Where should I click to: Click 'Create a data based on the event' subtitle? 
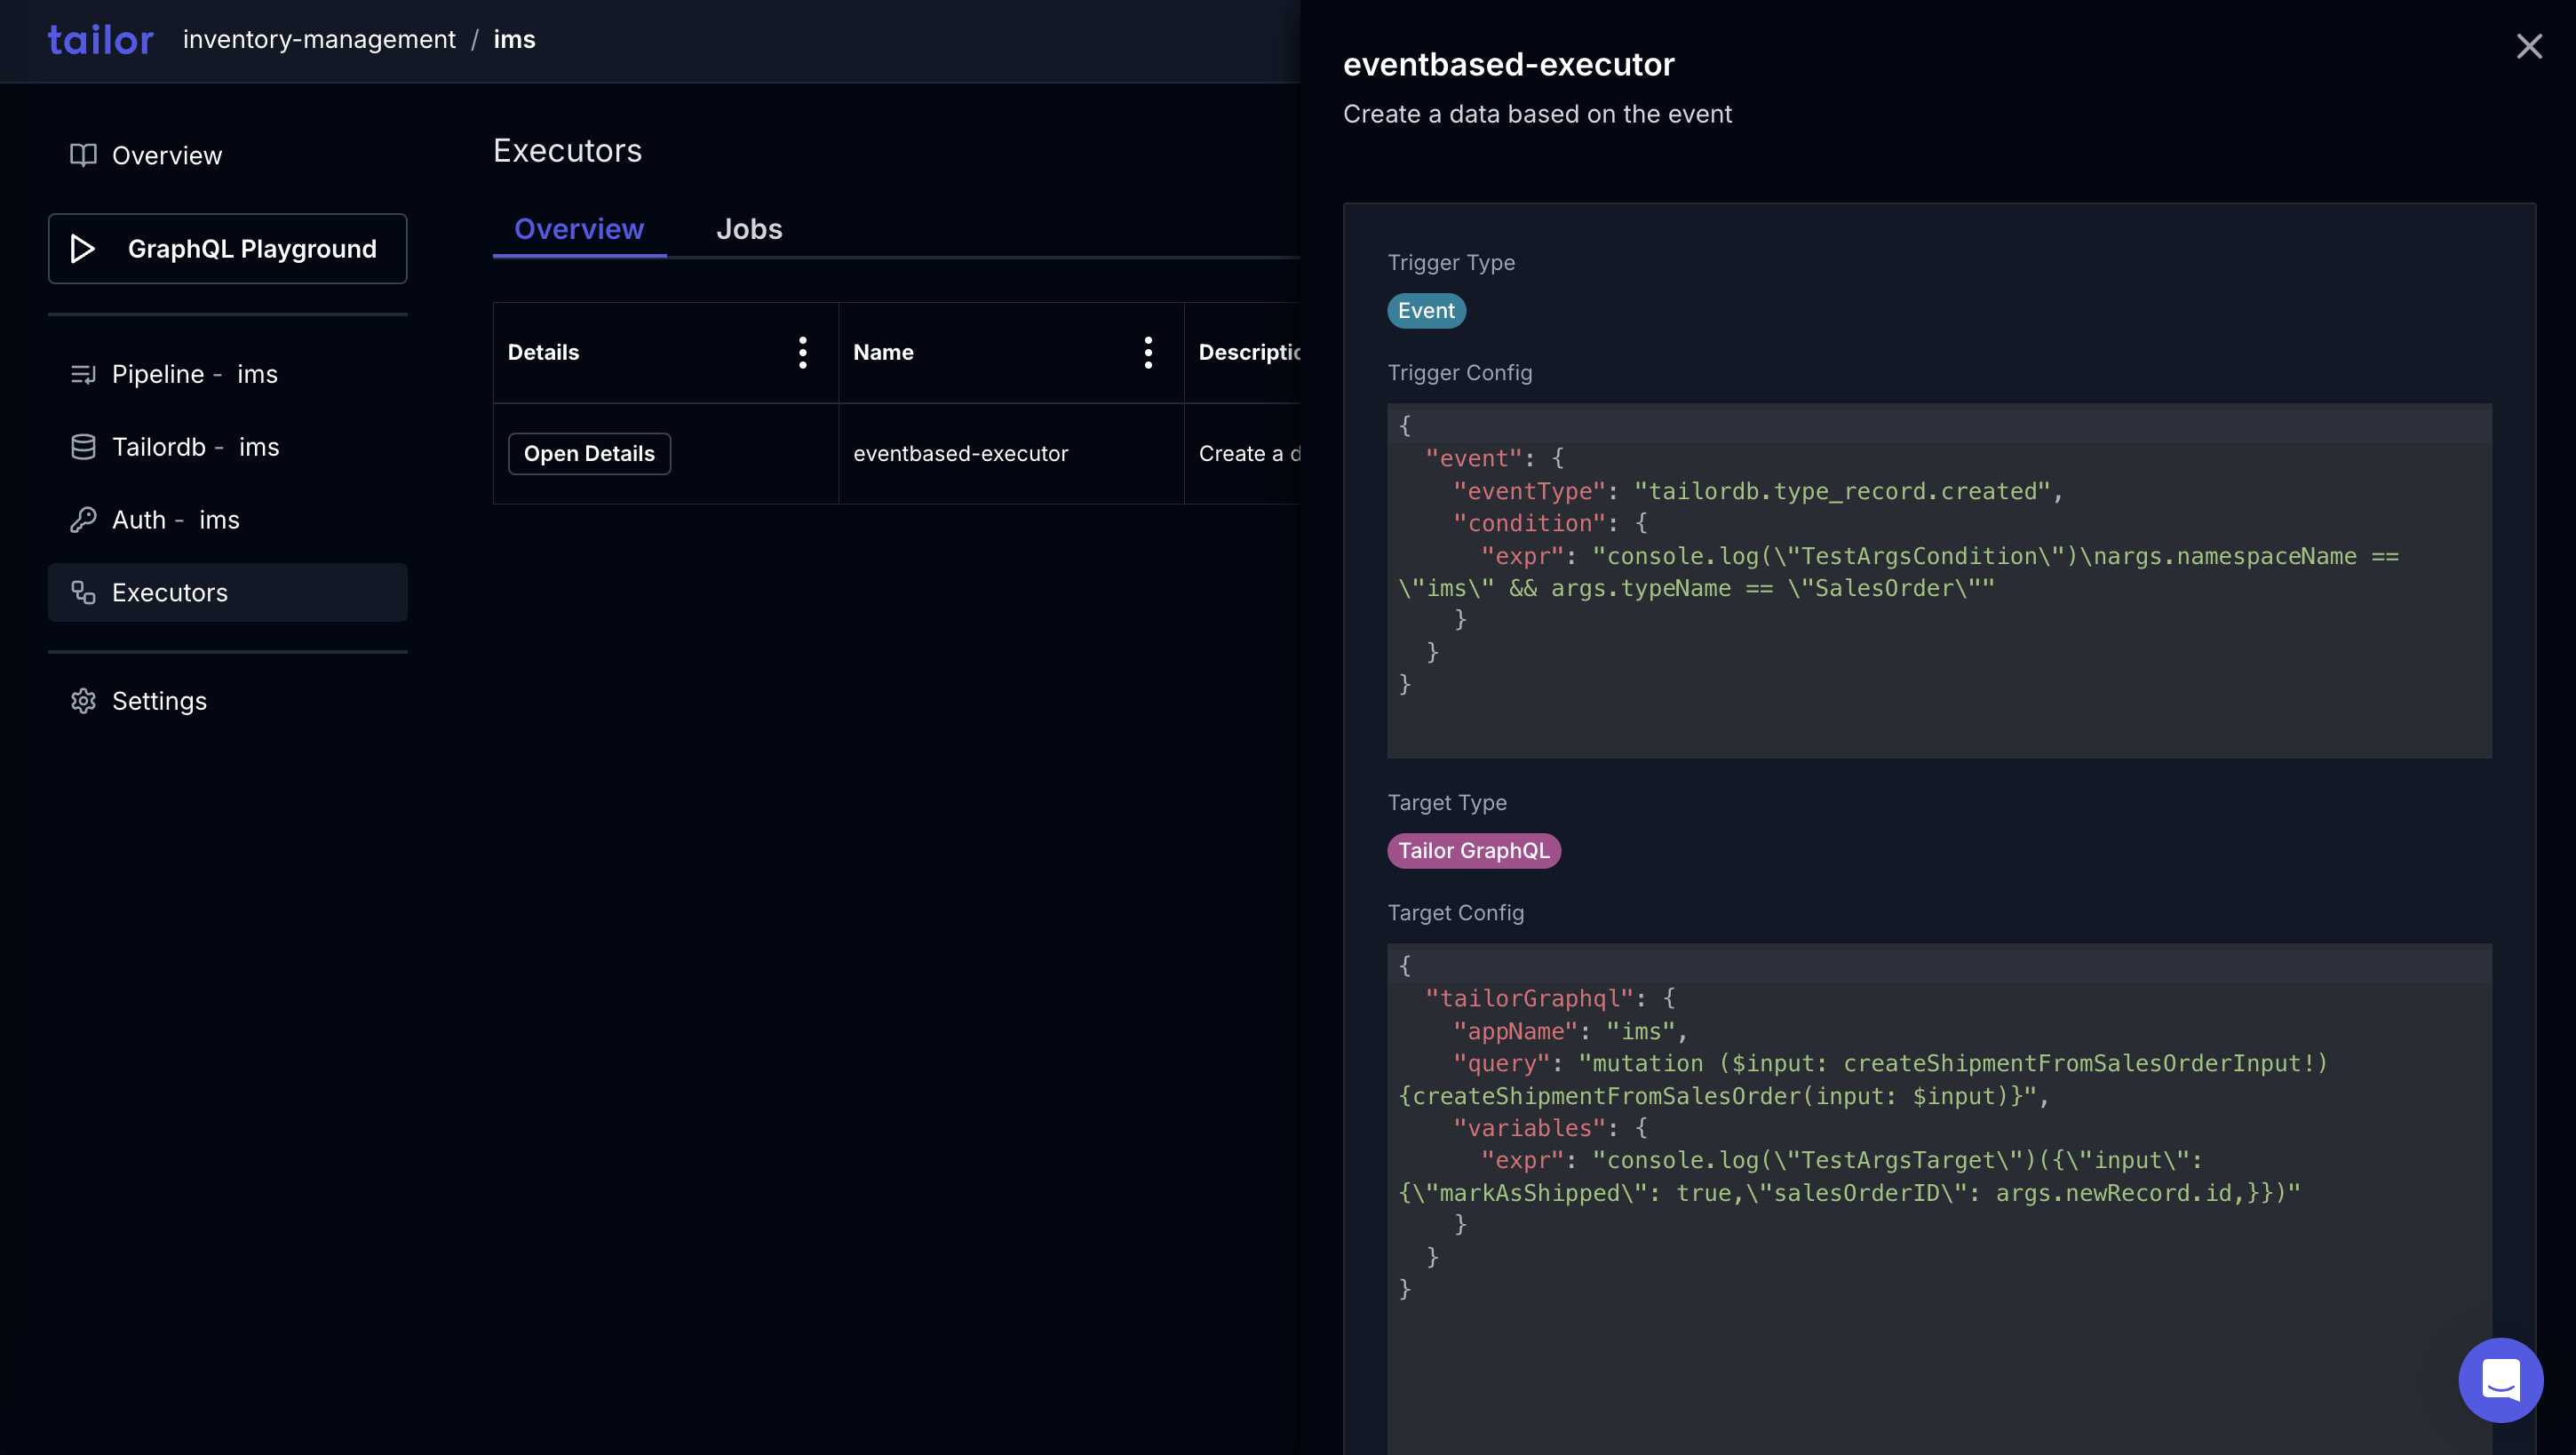(x=1537, y=114)
